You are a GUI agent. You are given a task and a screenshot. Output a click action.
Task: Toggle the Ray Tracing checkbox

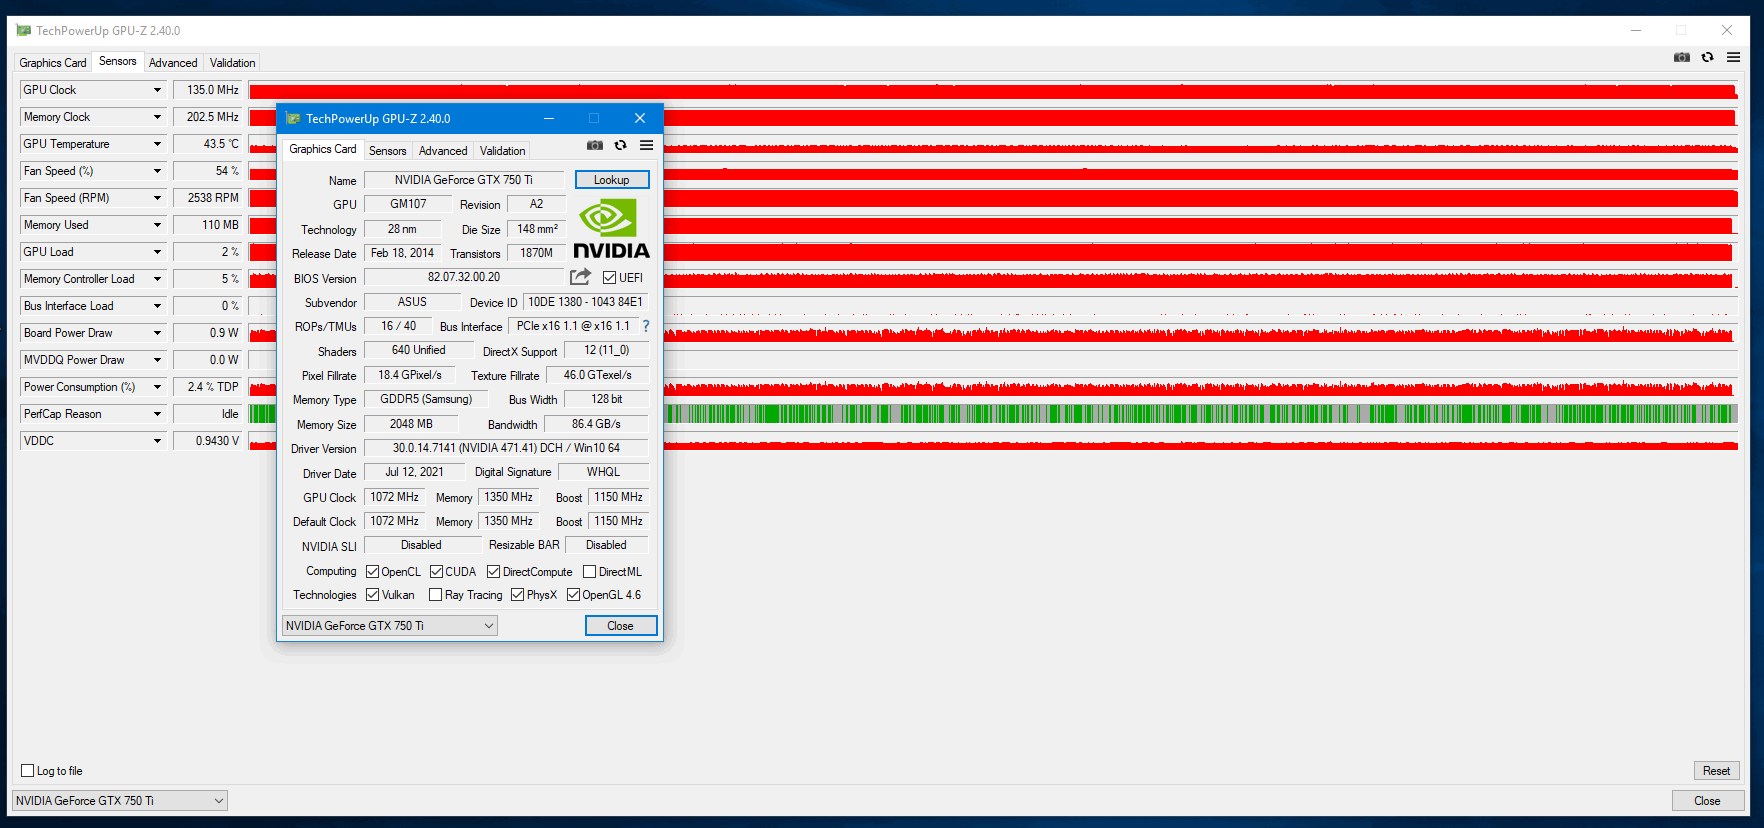click(x=436, y=595)
